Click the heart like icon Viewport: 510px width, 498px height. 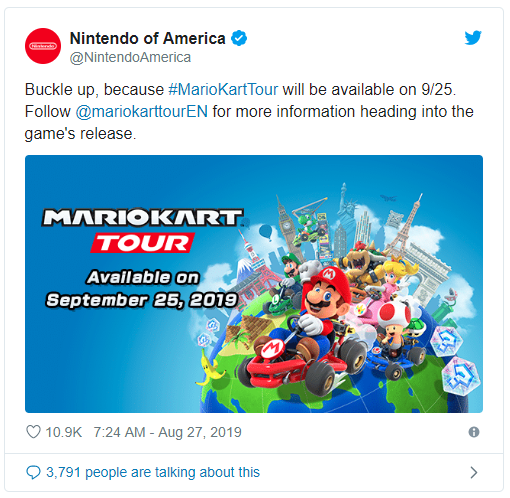[33, 432]
